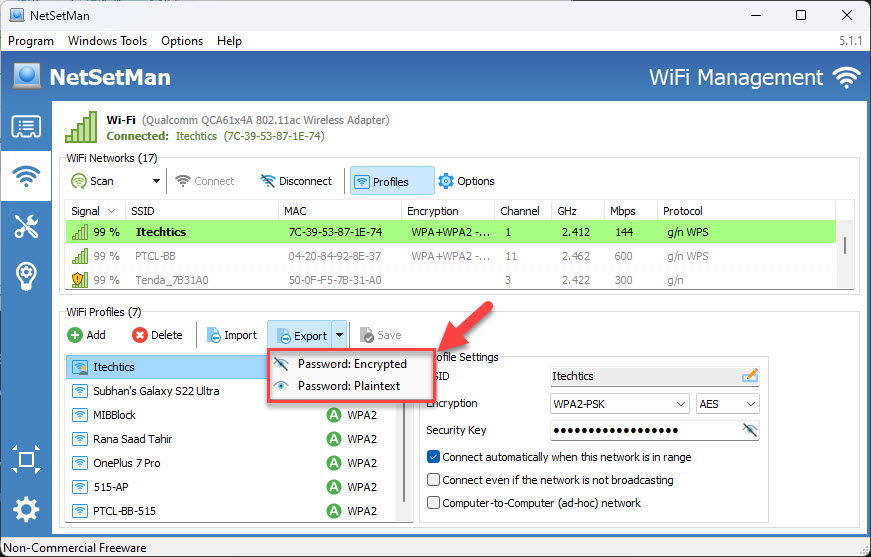Select the Itechtics network row
Viewport: 871px width, 557px height.
coord(451,232)
